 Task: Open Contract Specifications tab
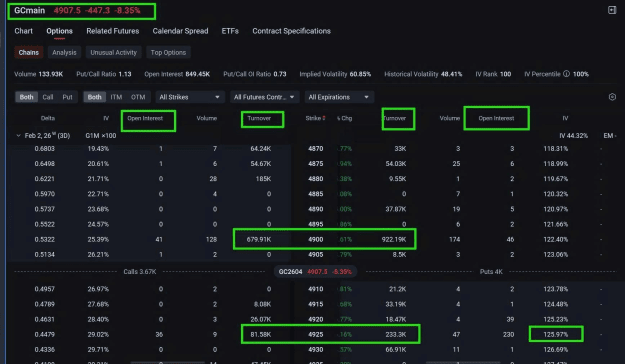pyautogui.click(x=291, y=31)
